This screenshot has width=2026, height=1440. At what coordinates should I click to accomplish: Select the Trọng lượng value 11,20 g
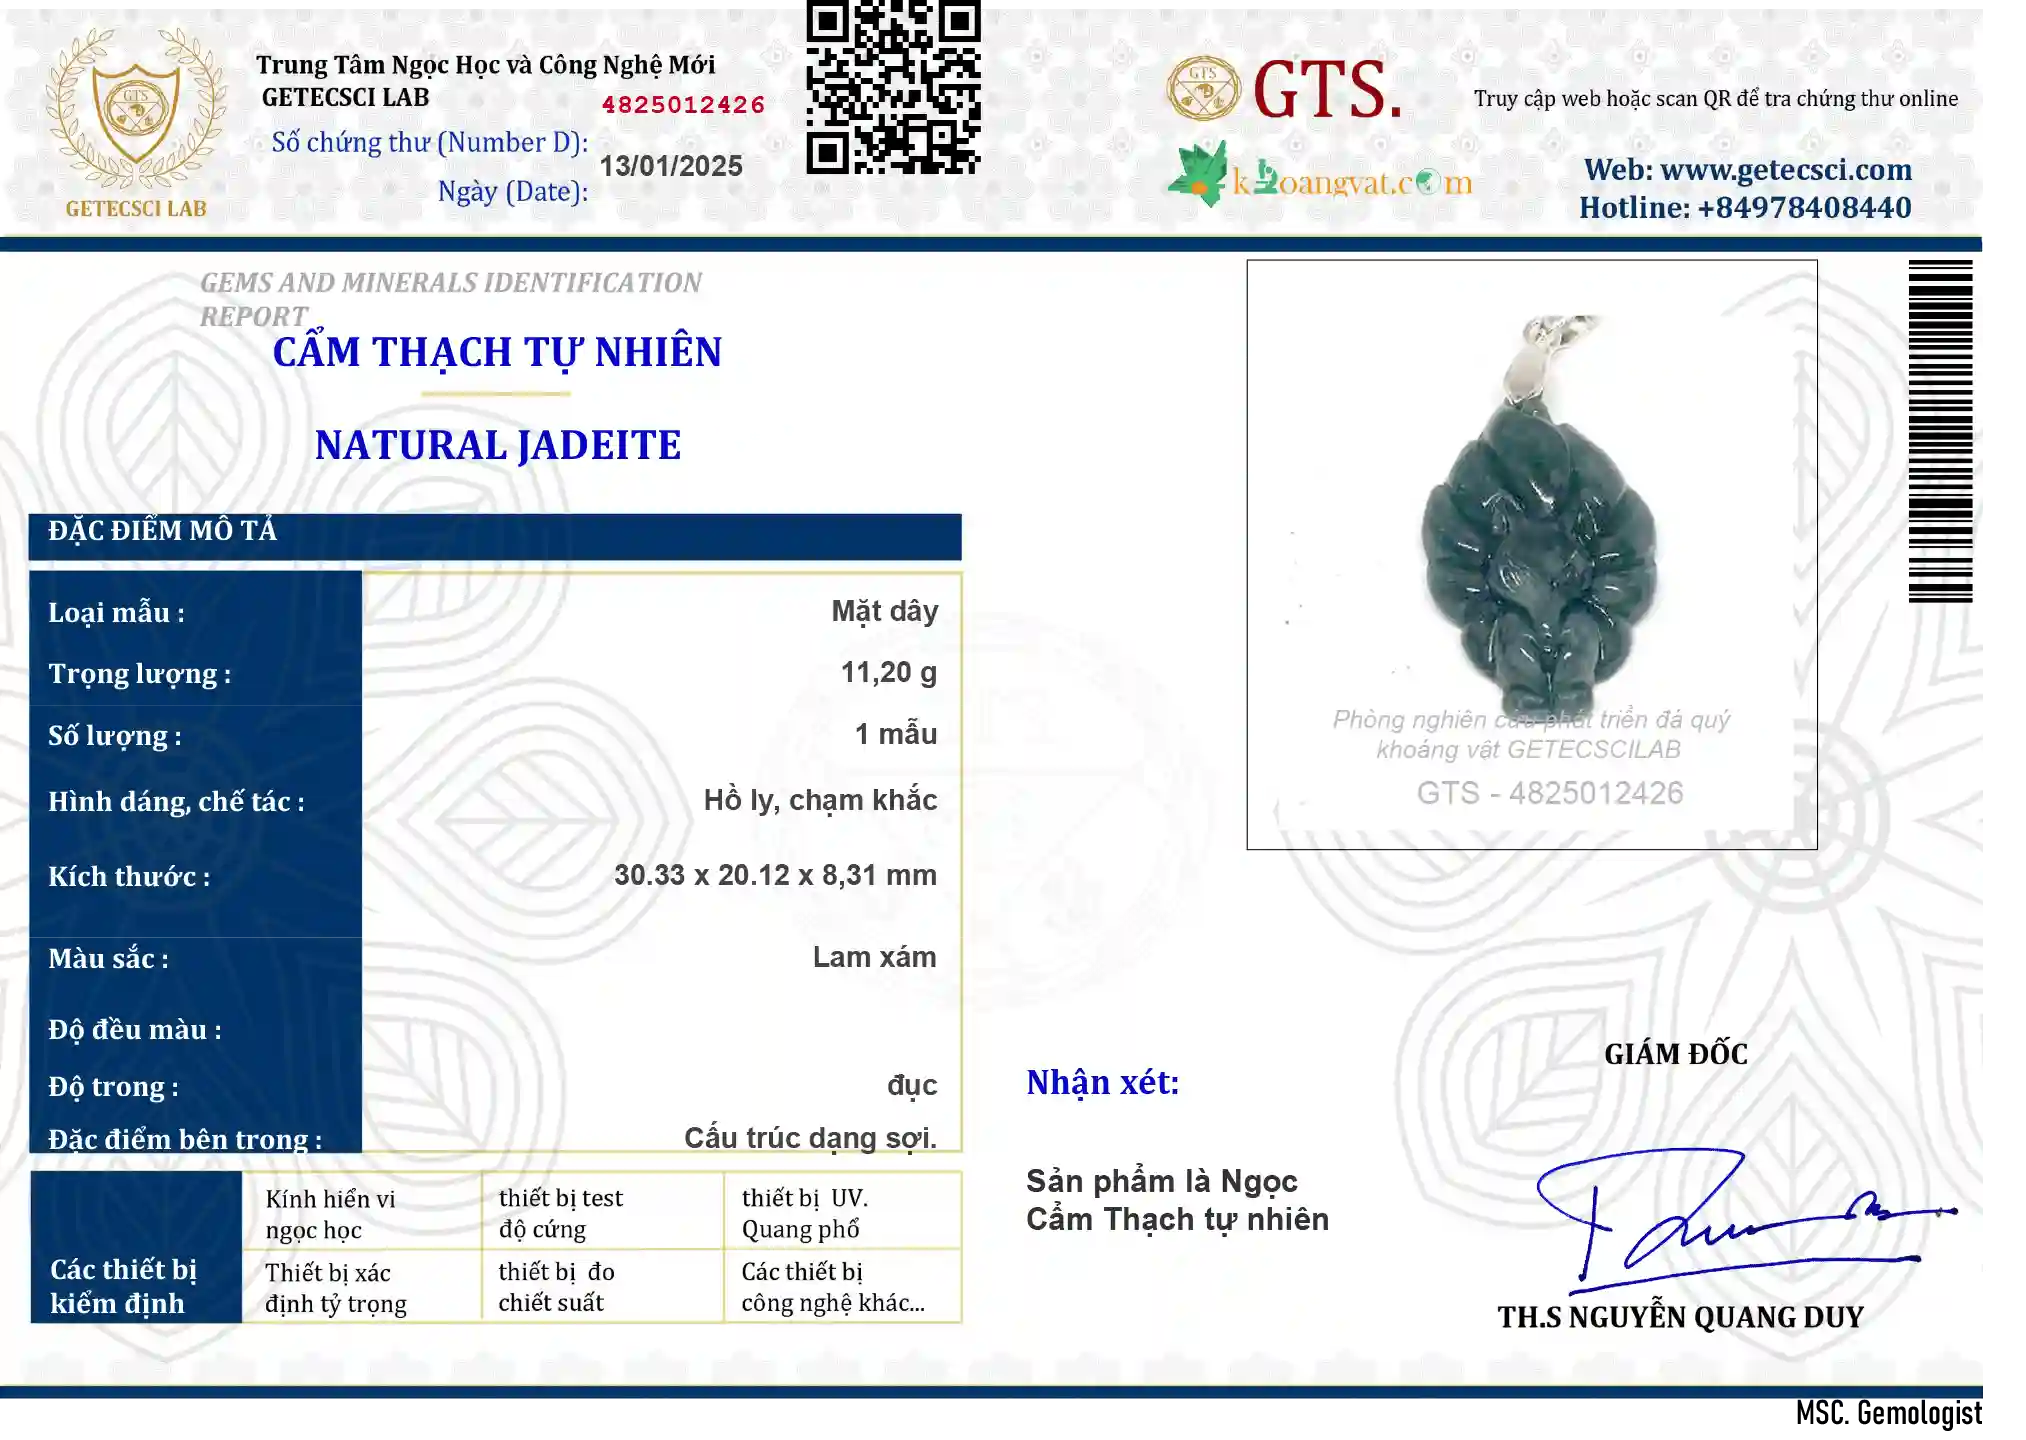click(889, 673)
